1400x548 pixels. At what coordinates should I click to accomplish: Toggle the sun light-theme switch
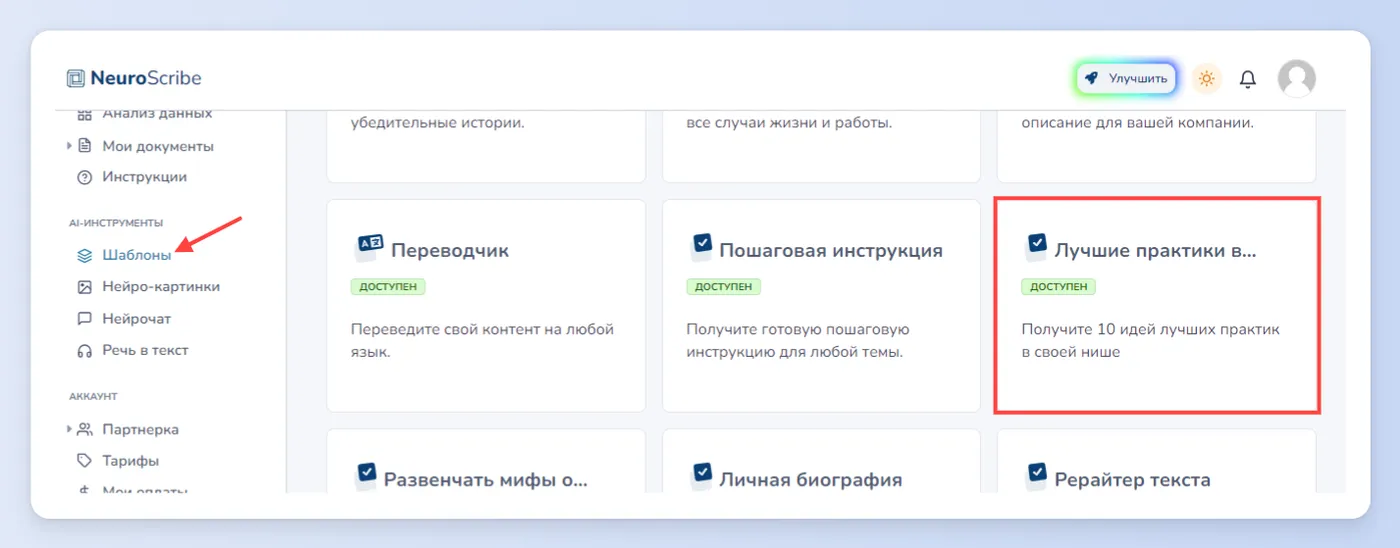click(1207, 78)
